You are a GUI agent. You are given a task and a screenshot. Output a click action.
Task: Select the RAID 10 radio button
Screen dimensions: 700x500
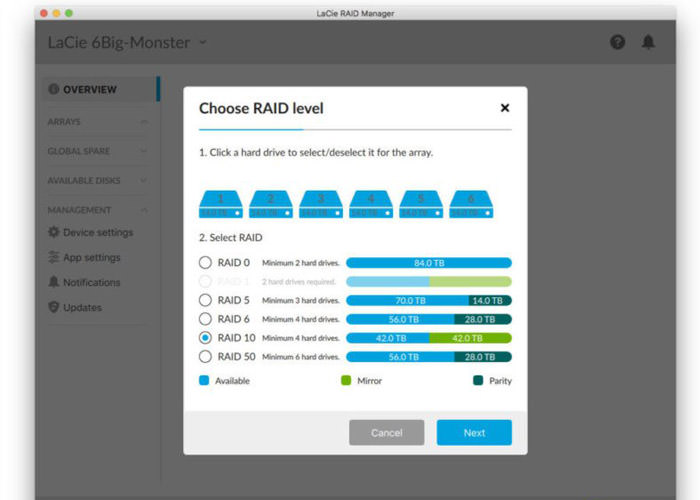pos(205,338)
